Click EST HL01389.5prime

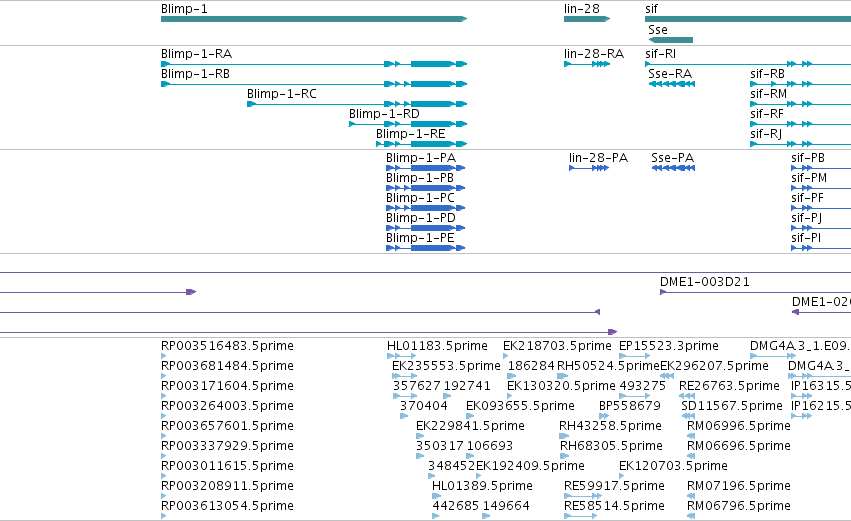(x=482, y=486)
